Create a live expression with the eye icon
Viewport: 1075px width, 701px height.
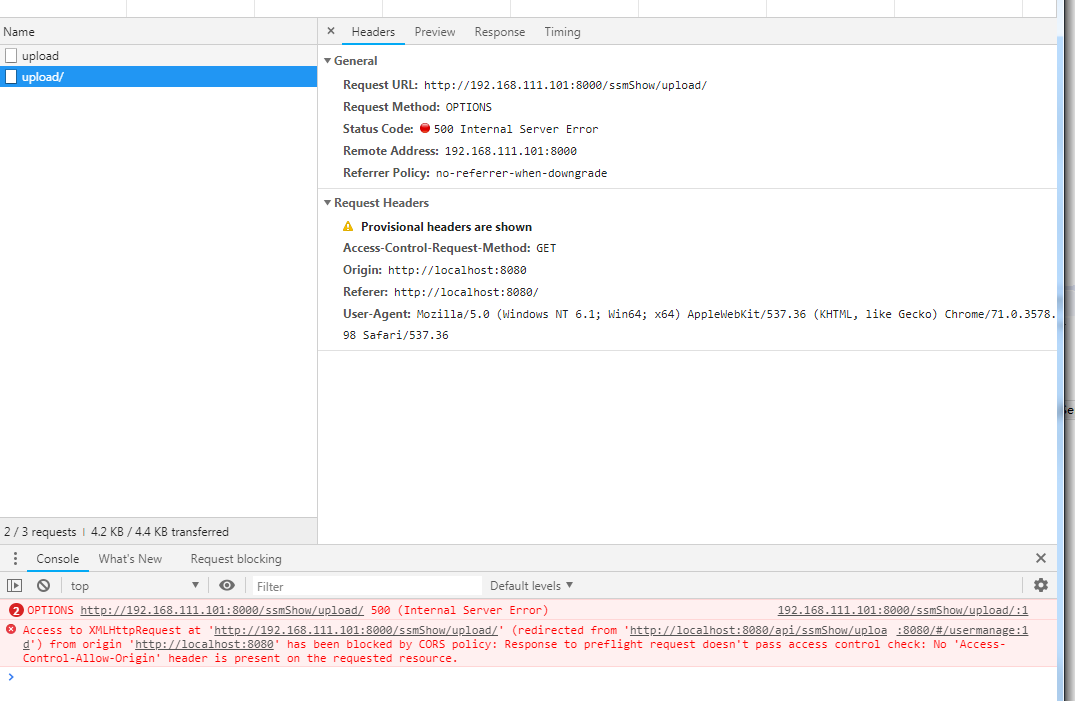[227, 585]
